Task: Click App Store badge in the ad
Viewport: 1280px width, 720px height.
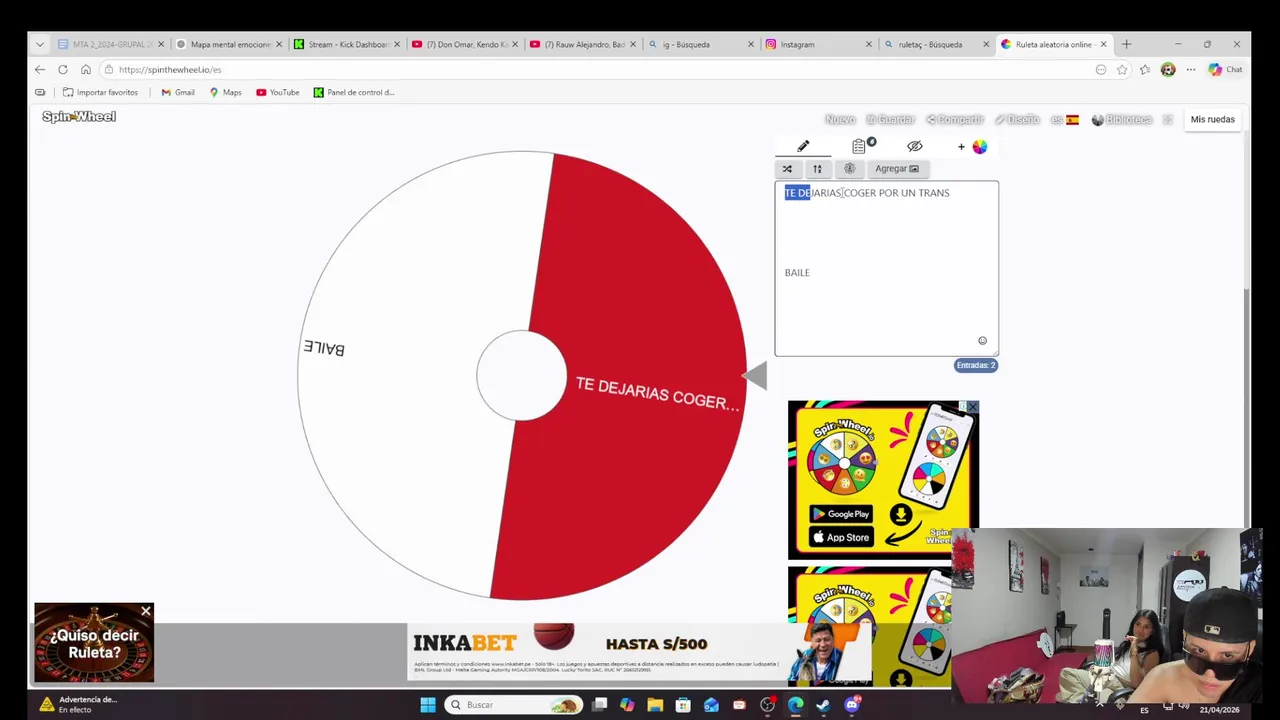Action: [x=841, y=537]
